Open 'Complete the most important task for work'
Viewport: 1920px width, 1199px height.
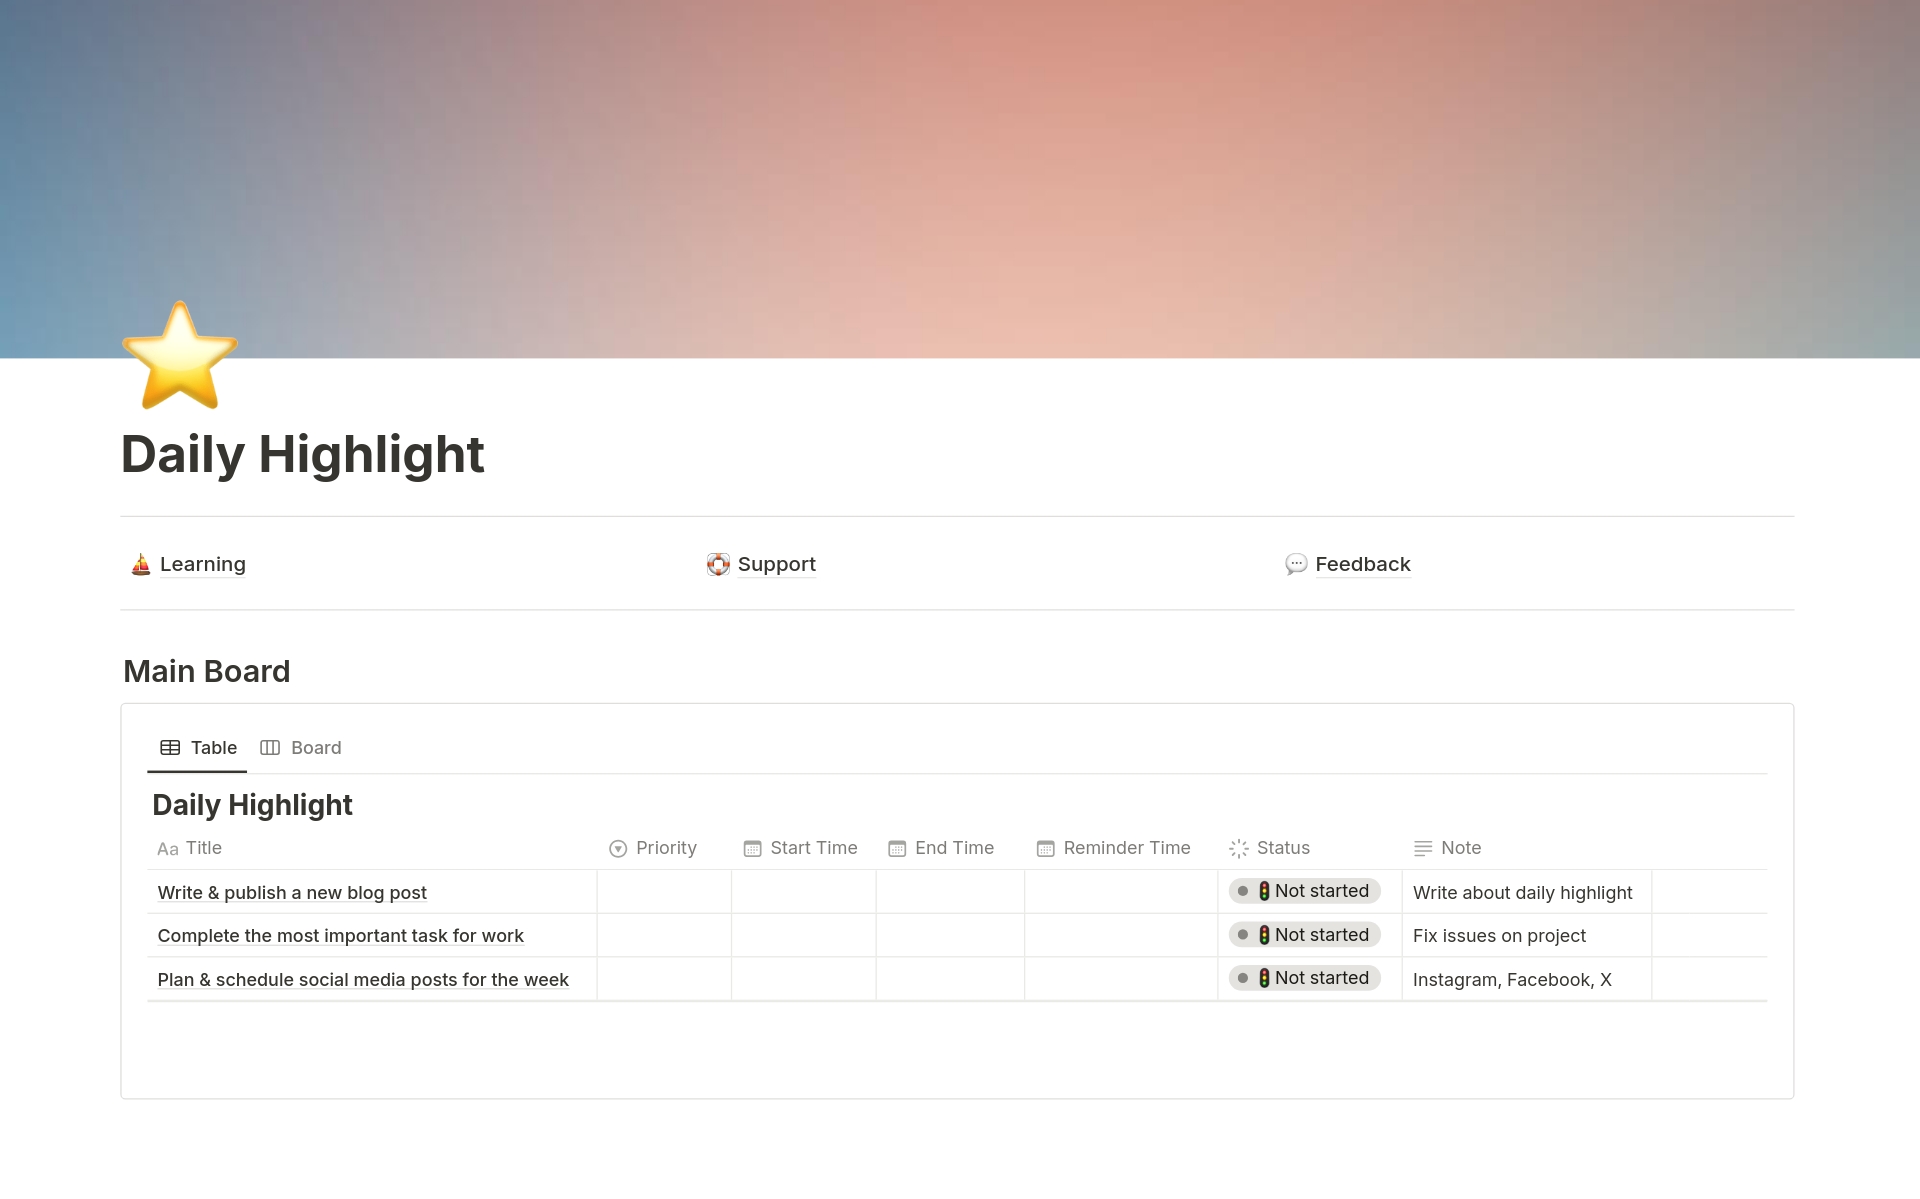tap(340, 936)
